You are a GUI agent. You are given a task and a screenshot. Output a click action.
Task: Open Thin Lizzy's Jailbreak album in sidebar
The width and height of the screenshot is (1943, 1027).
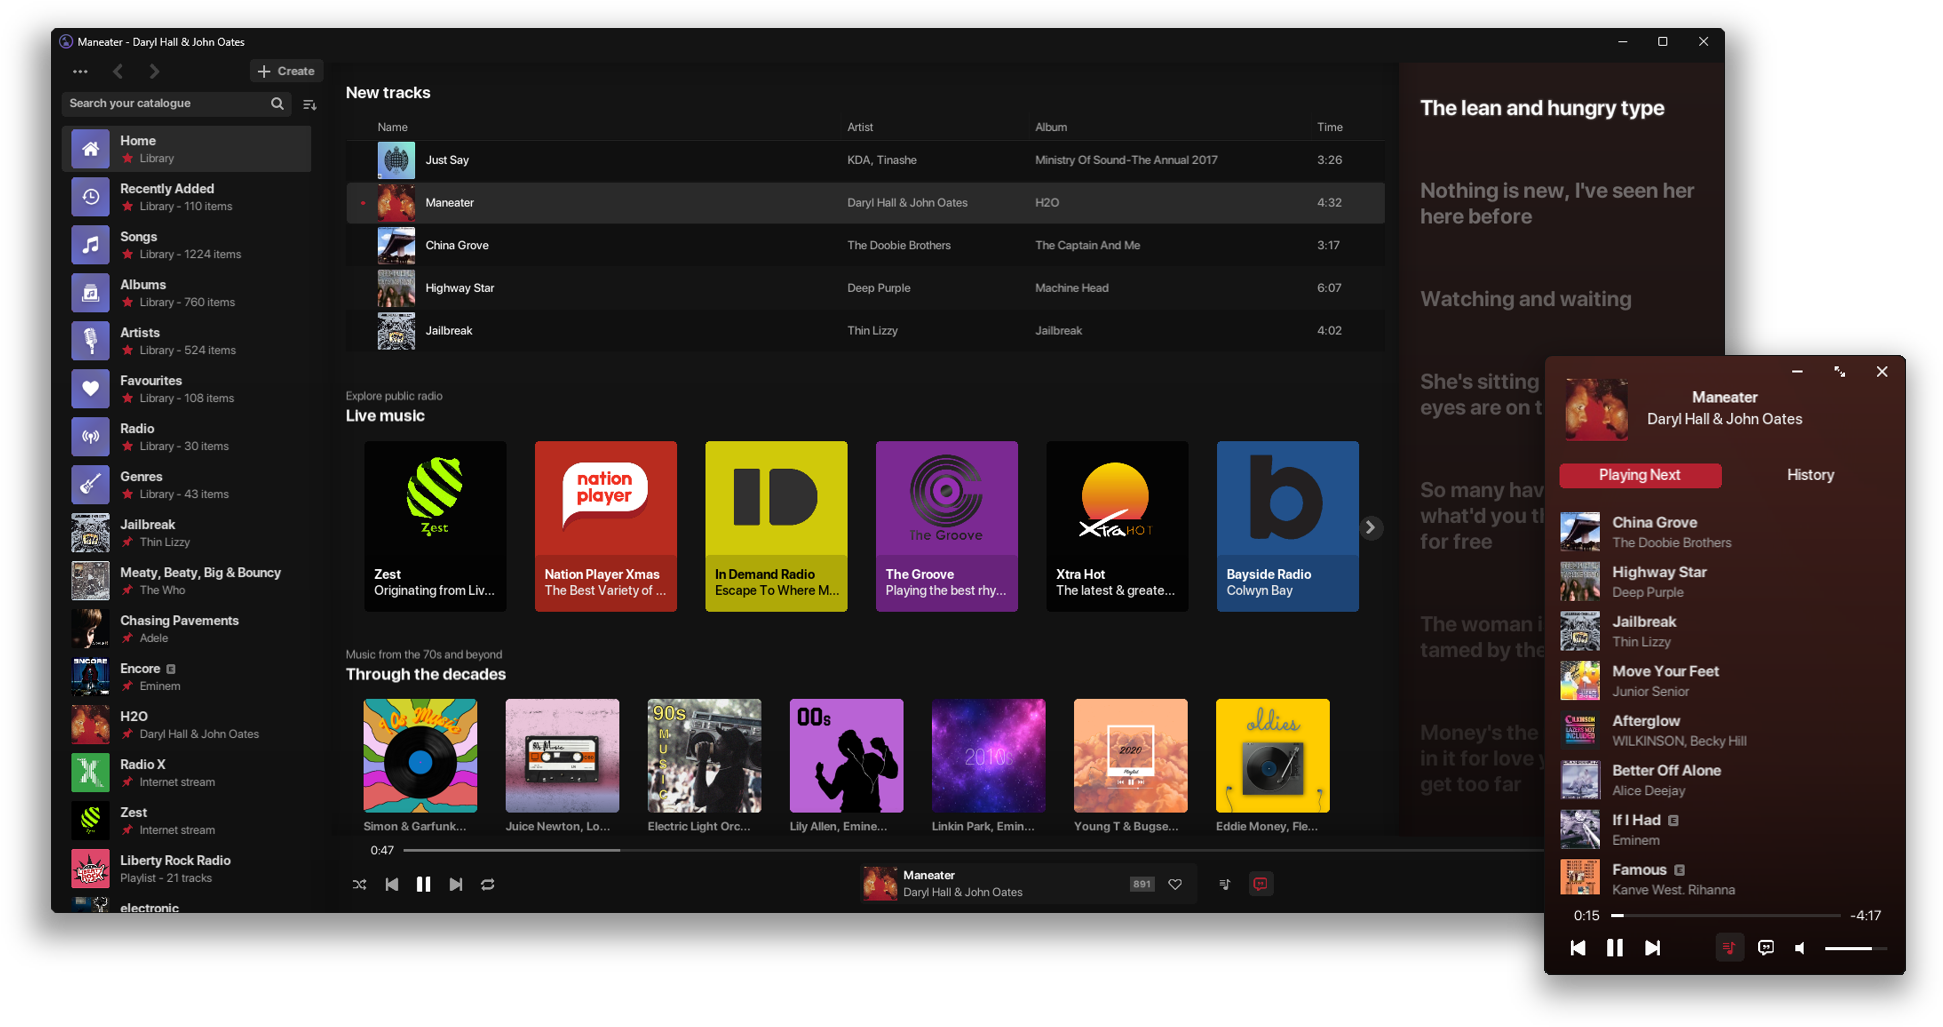click(x=186, y=533)
